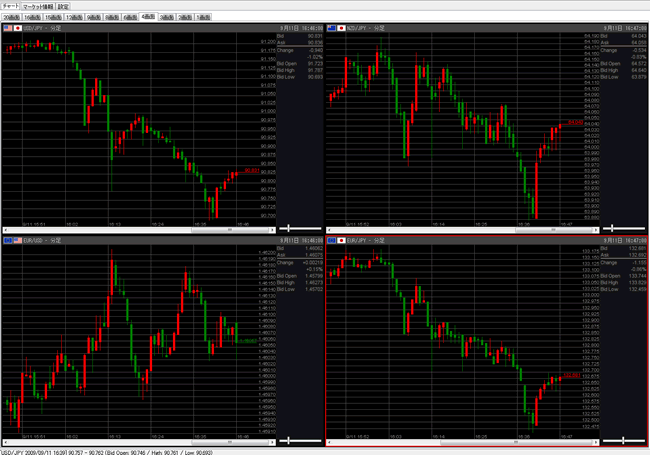Click left scroll arrow of EUR/USD chart
This screenshot has height=455, width=650.
pos(5,442)
